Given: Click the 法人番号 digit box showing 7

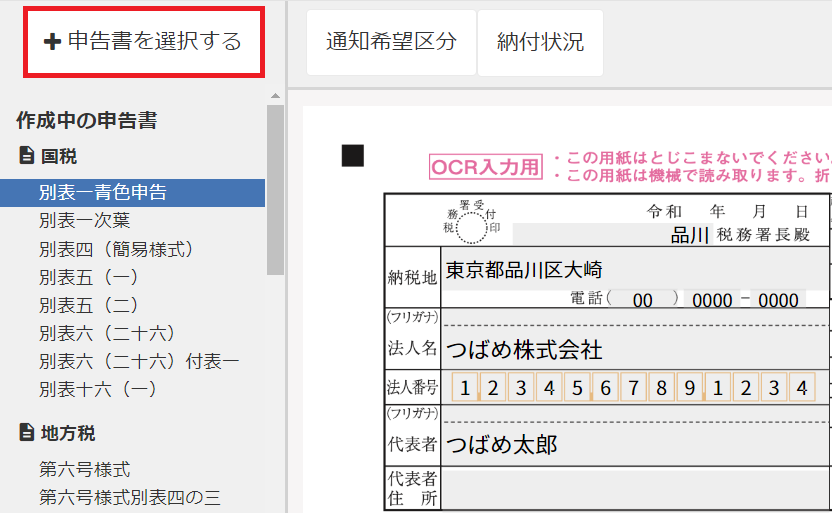Looking at the screenshot, I should point(634,387).
